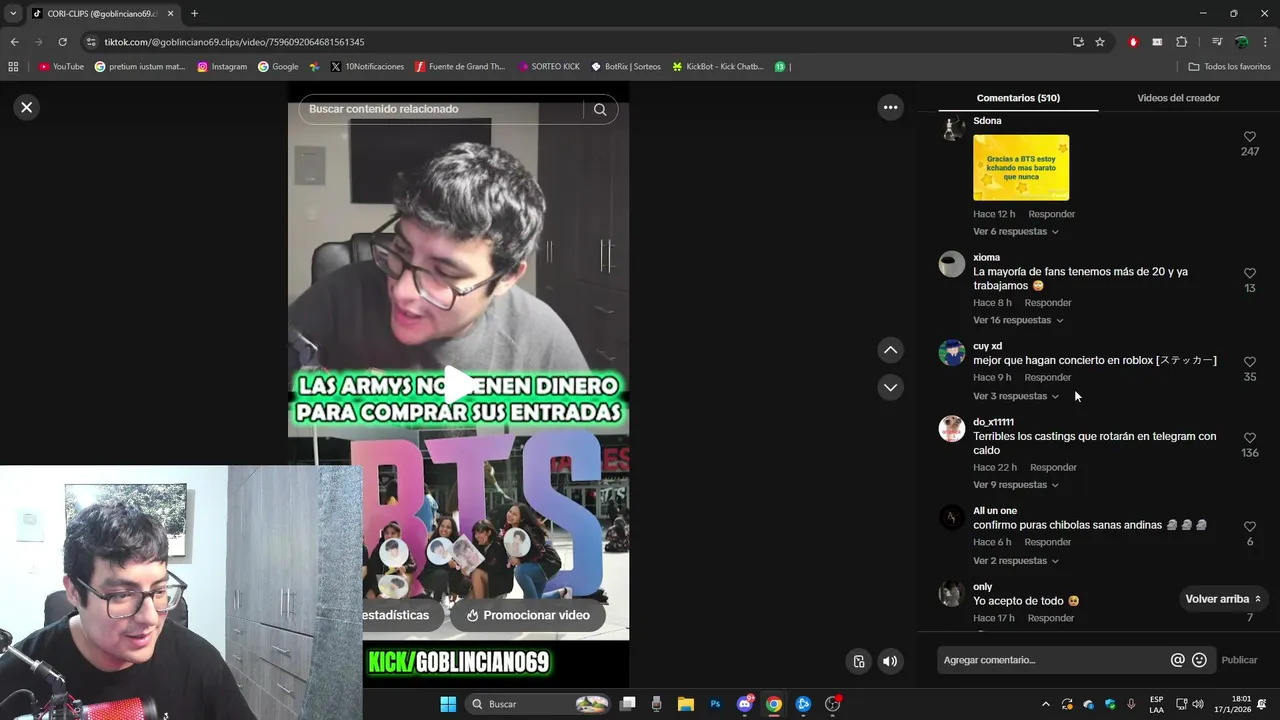Screen dimensions: 1280x720
Task: Reply to Sdona's comment via 'Responder'
Action: click(1051, 214)
